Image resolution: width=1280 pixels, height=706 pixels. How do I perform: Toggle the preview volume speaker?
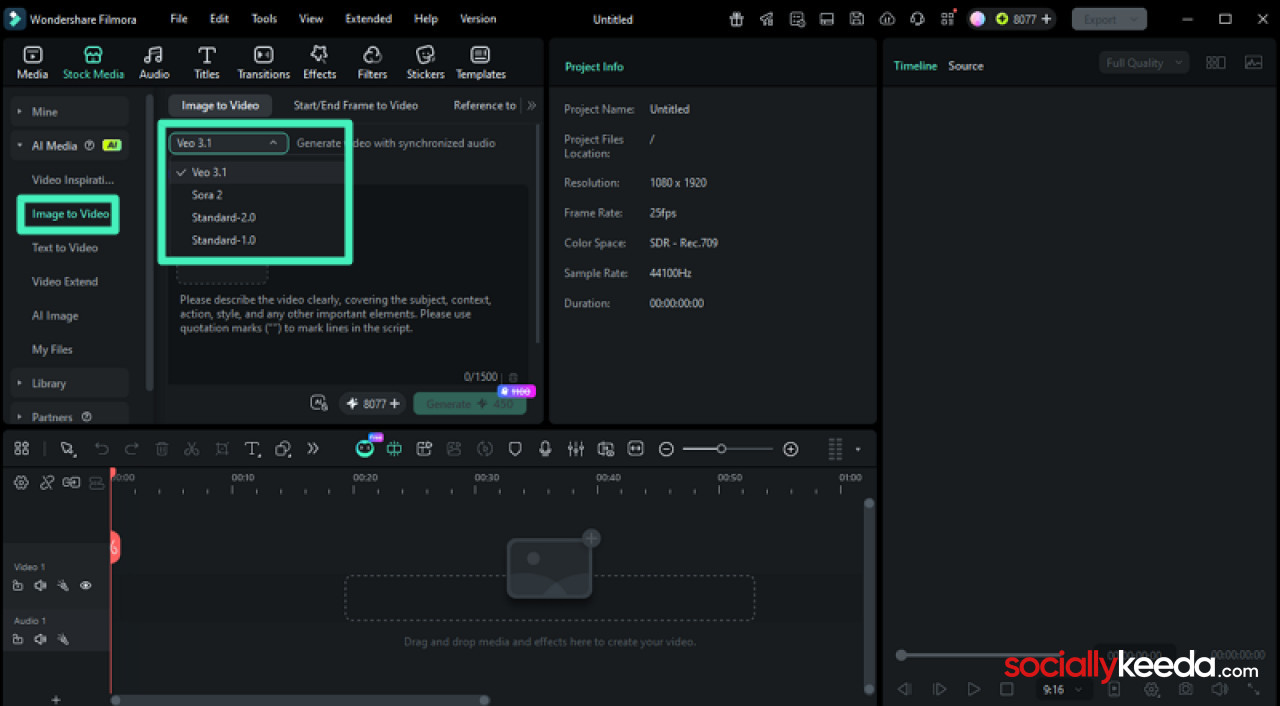coord(1219,689)
